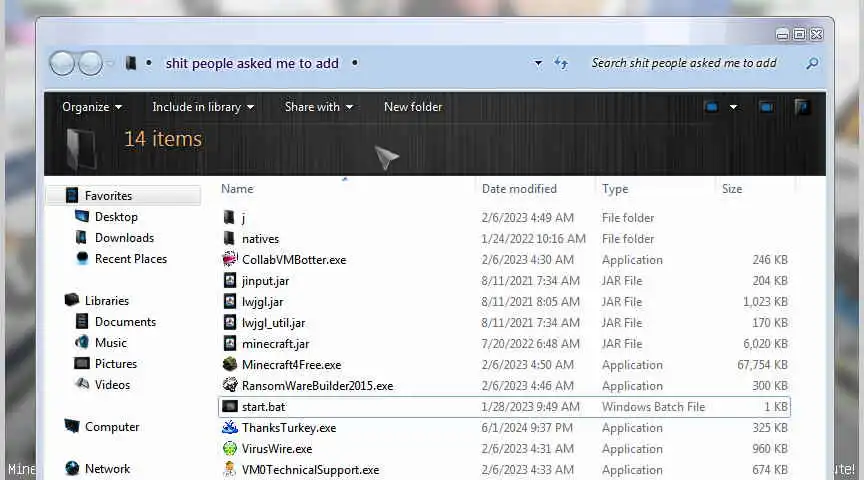864x480 pixels.
Task: Click the Recent Places icon
Action: (82, 258)
